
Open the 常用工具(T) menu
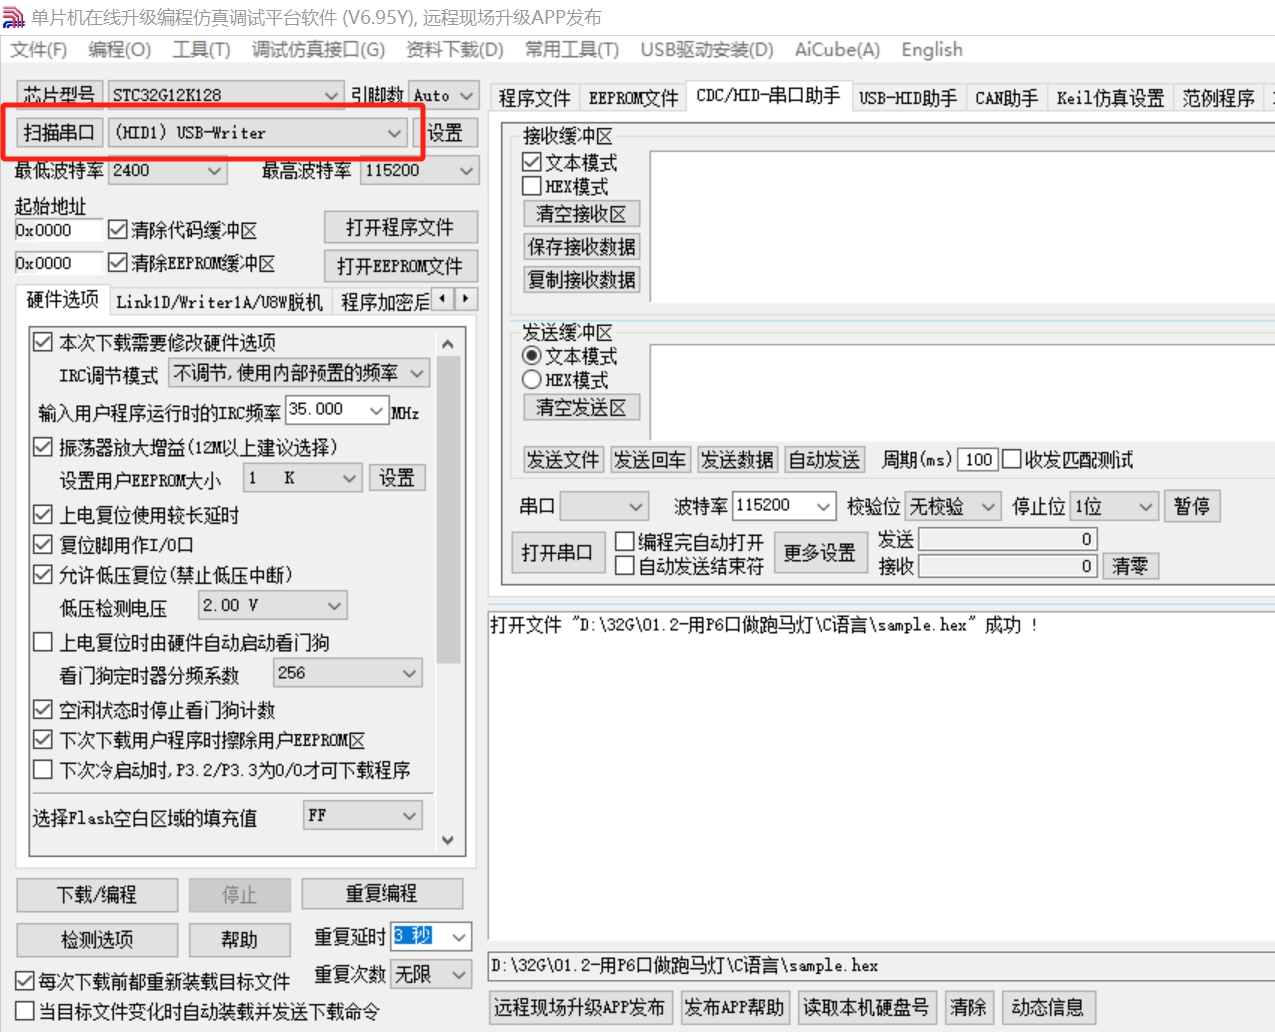572,50
